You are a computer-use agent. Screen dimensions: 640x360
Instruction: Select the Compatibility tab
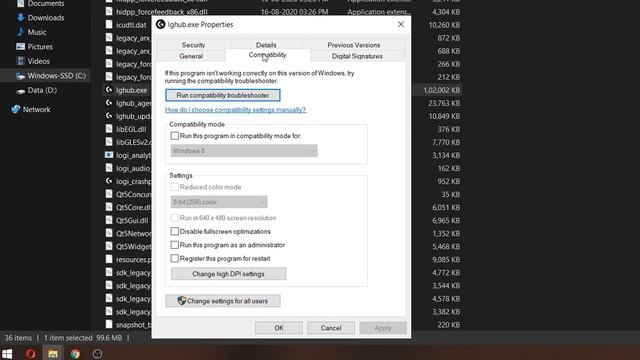click(268, 55)
